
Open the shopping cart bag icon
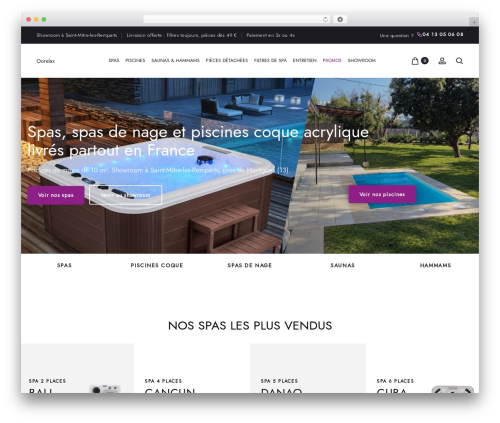pos(415,61)
